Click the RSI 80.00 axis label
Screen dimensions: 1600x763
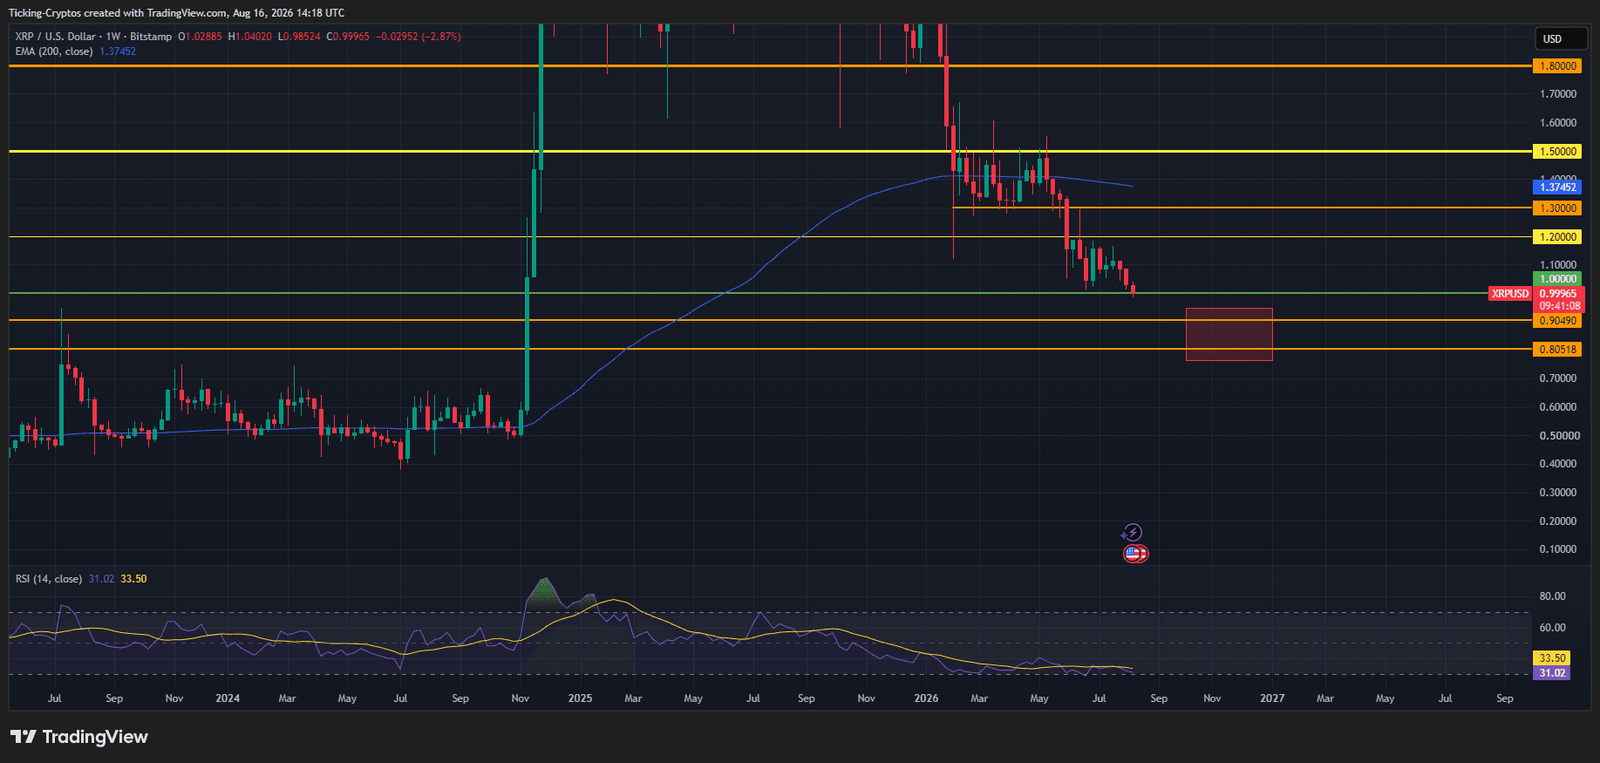point(1552,596)
